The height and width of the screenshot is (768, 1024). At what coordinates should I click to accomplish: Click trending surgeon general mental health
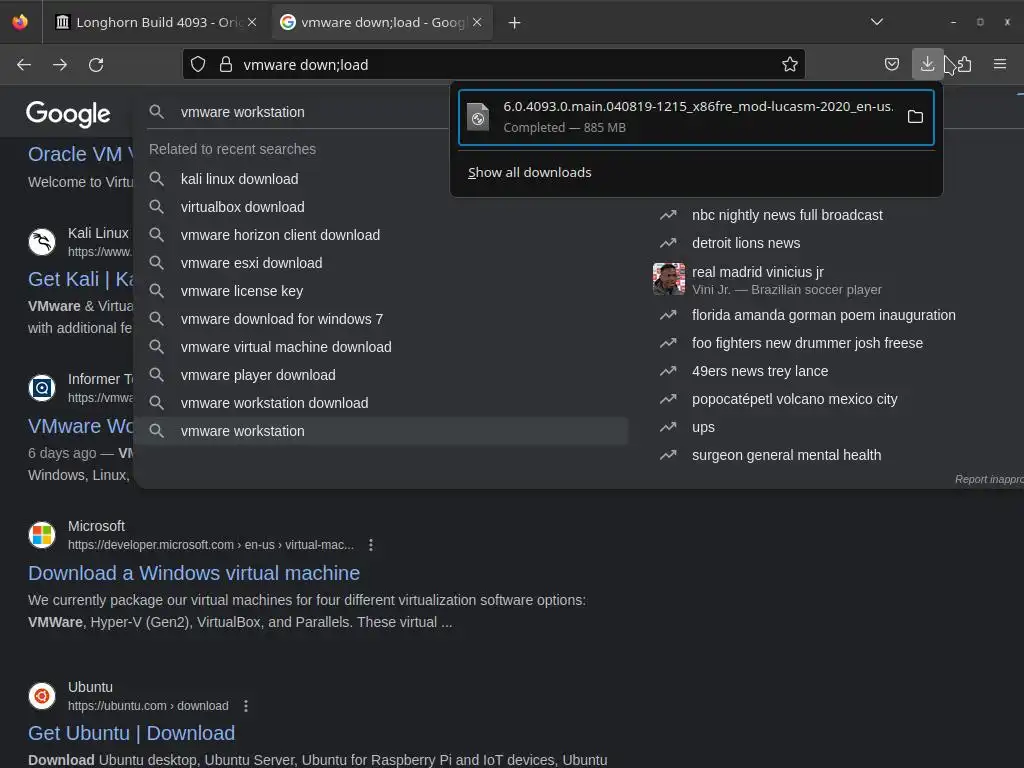tap(786, 455)
